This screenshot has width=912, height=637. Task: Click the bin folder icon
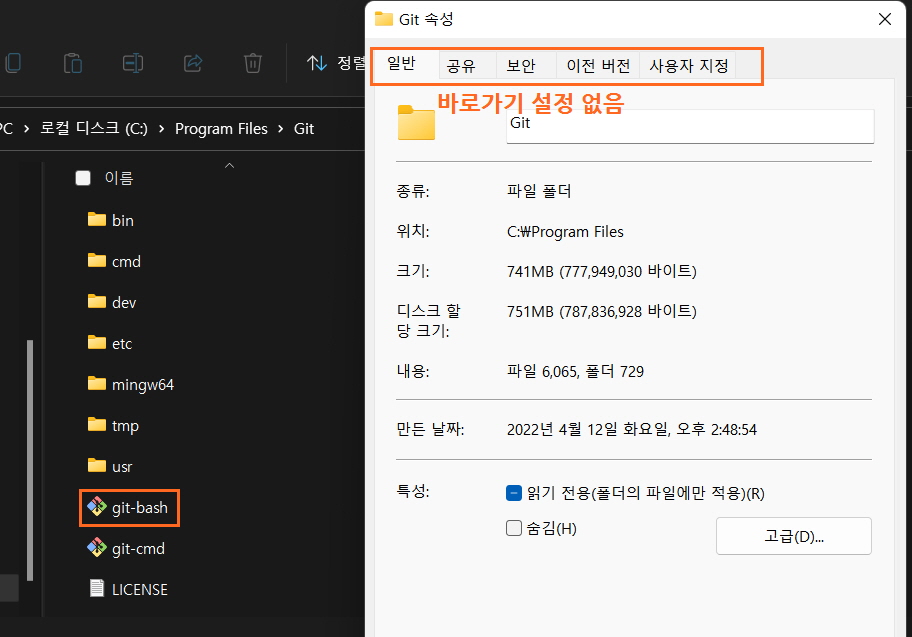pyautogui.click(x=97, y=219)
